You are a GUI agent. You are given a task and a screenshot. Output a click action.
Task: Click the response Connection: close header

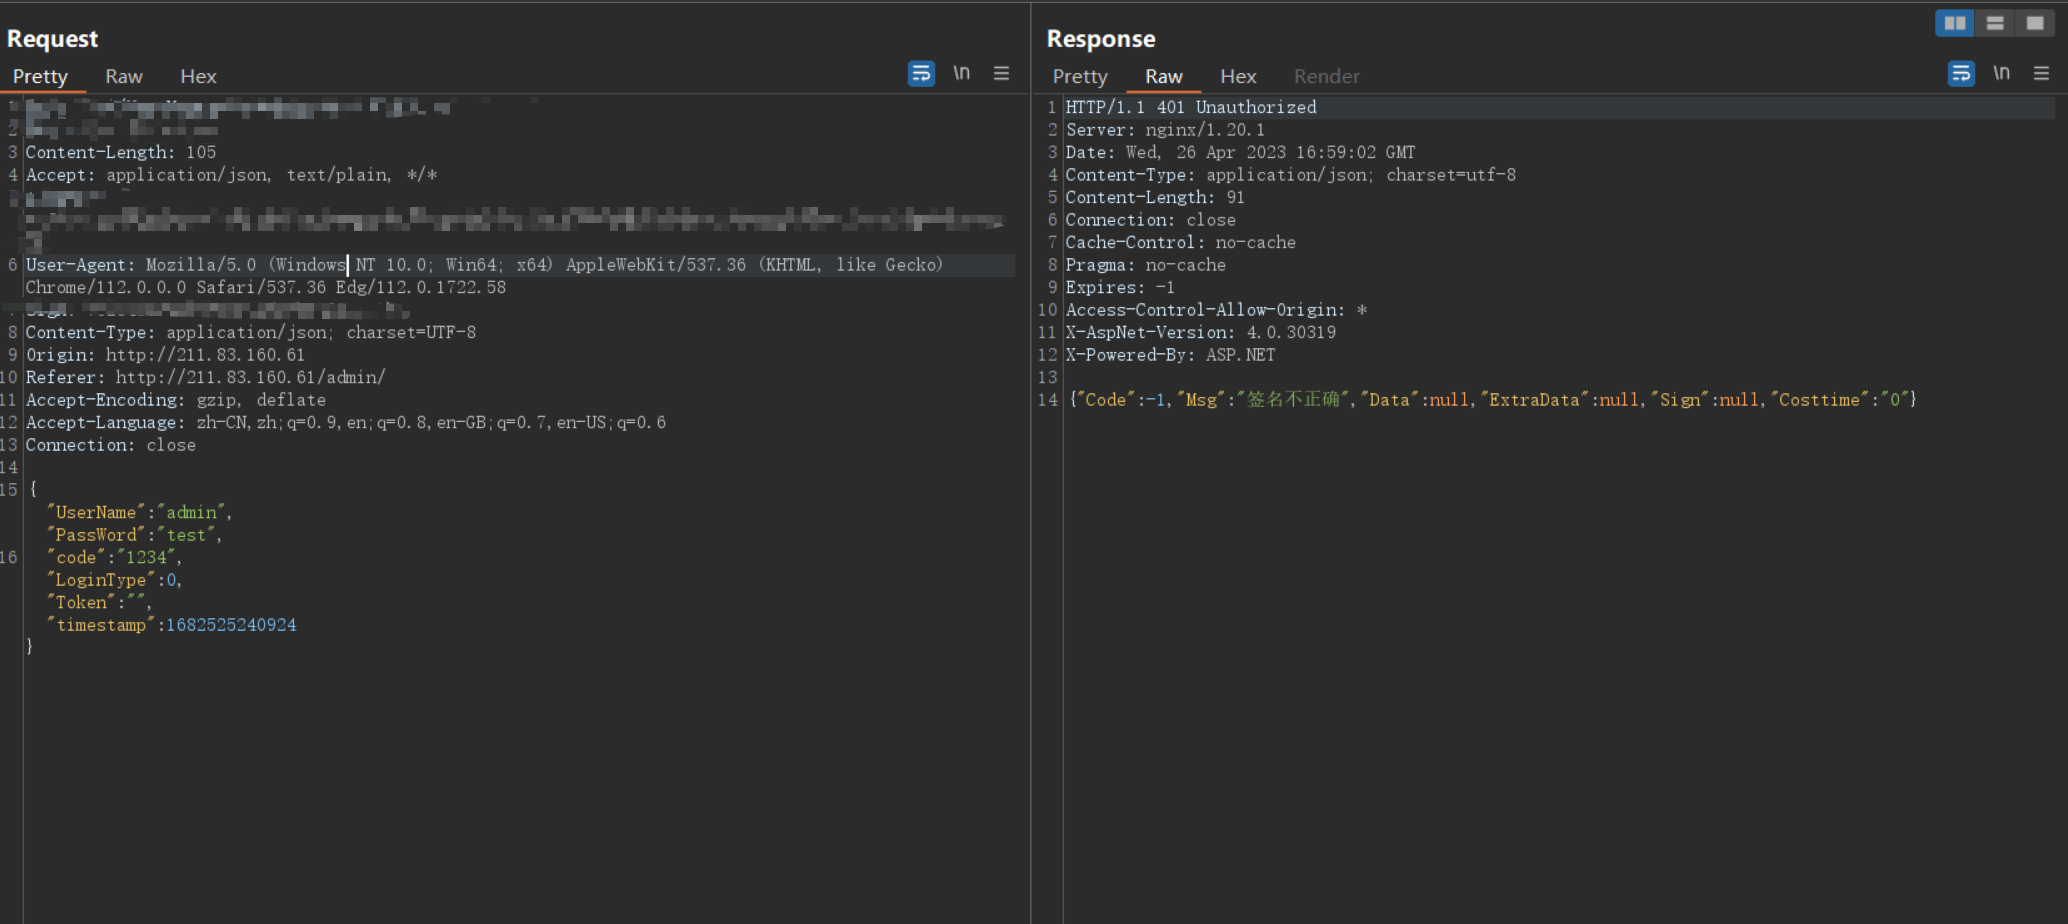pyautogui.click(x=1151, y=220)
